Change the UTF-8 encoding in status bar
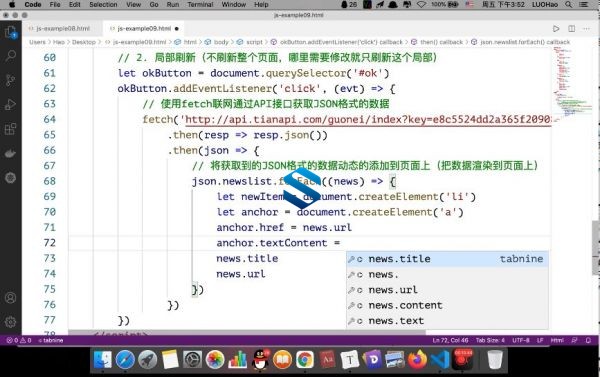Viewport: 600px width, 377px height. 521,340
